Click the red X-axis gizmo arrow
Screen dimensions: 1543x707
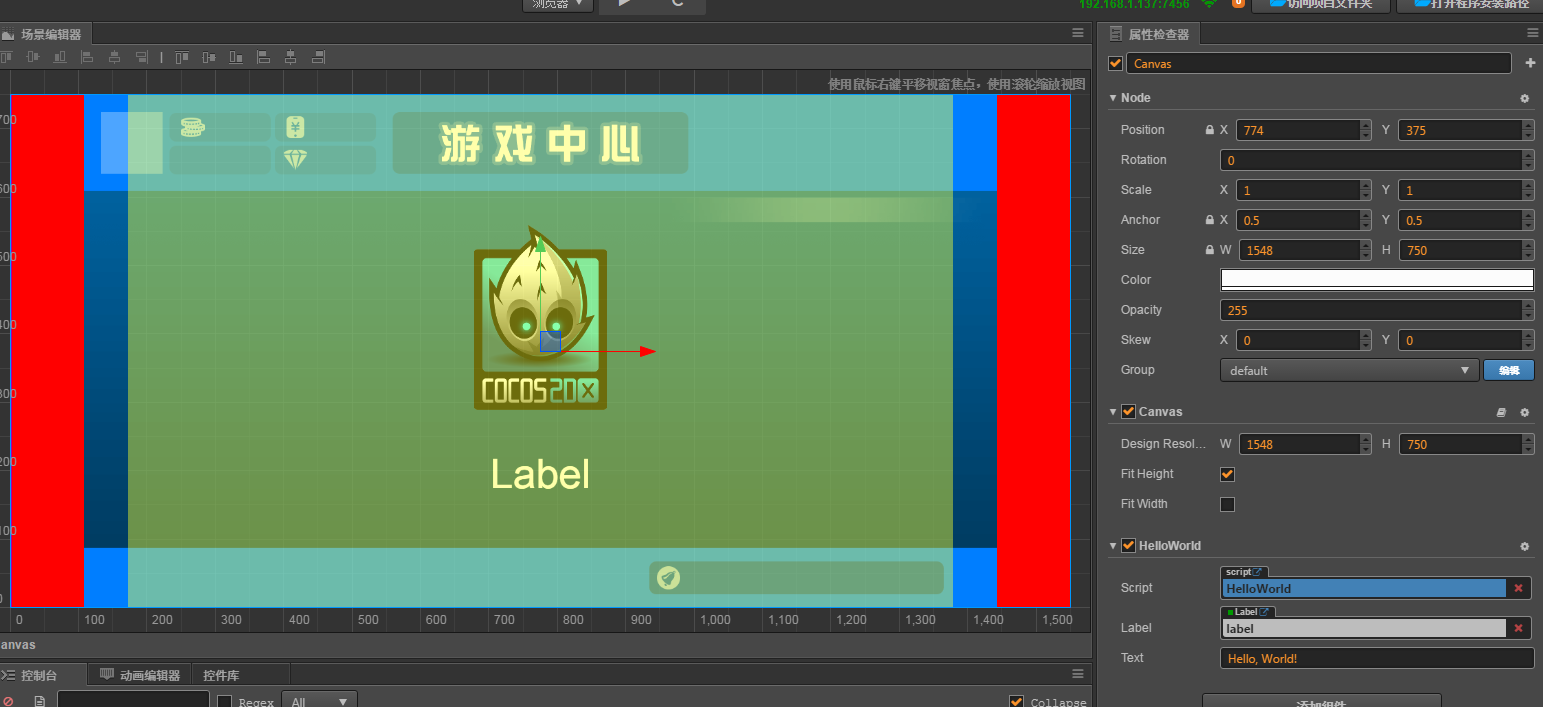pos(647,351)
